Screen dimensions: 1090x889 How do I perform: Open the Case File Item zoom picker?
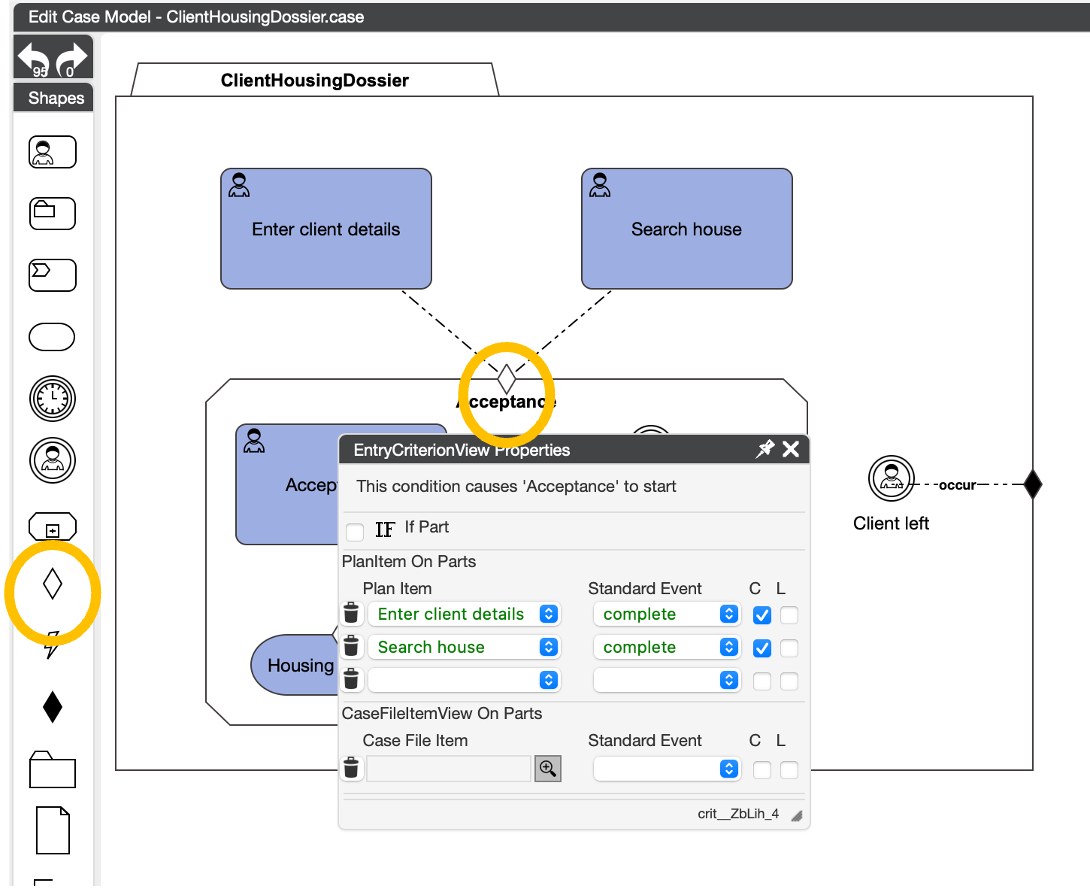[547, 768]
